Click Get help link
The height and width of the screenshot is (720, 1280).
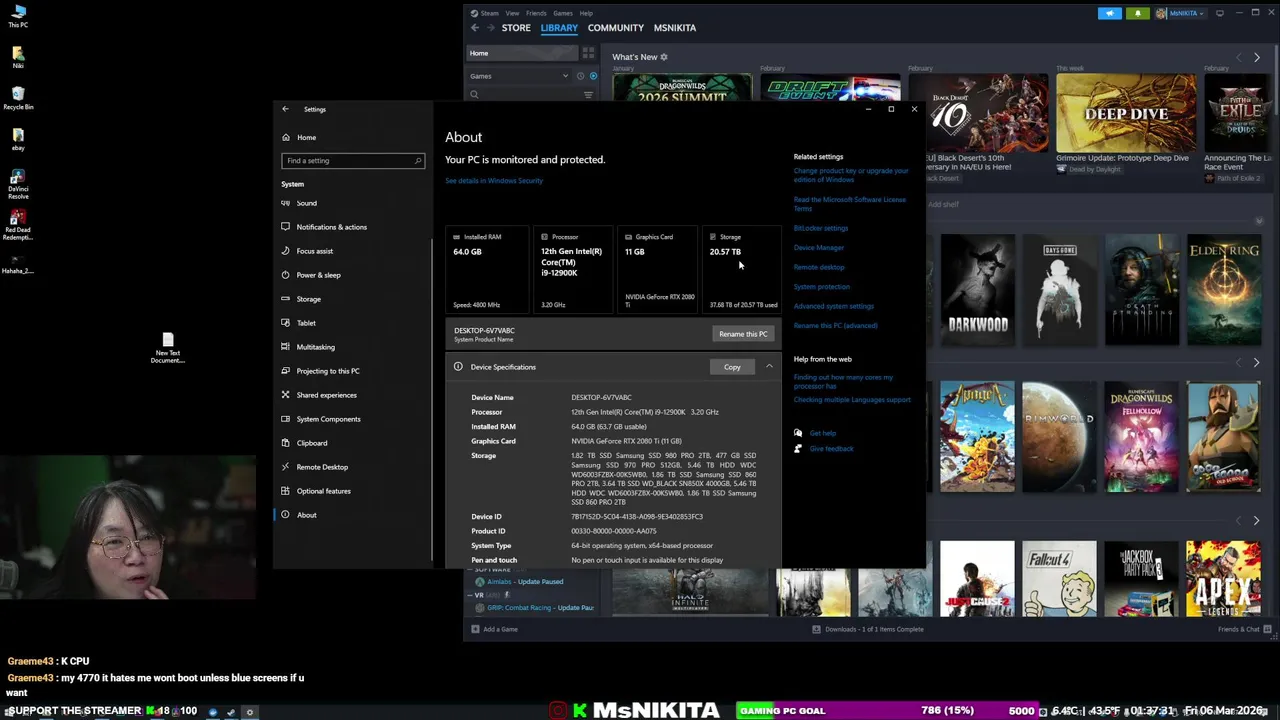pyautogui.click(x=823, y=433)
